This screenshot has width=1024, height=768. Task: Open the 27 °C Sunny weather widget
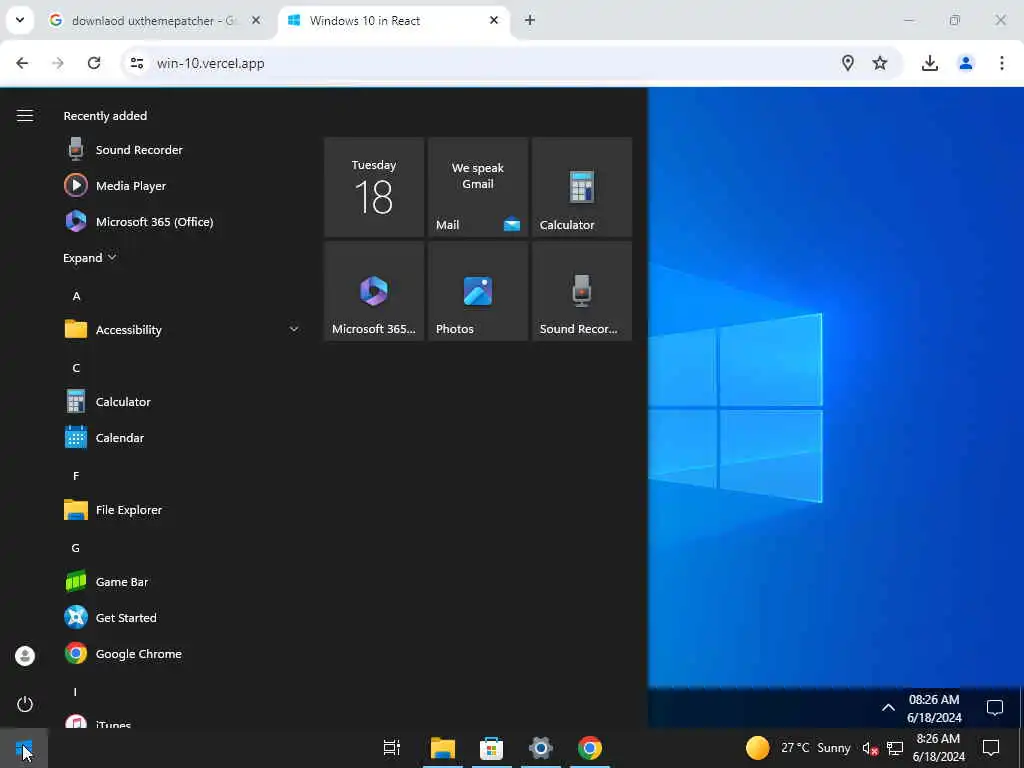[x=798, y=748]
